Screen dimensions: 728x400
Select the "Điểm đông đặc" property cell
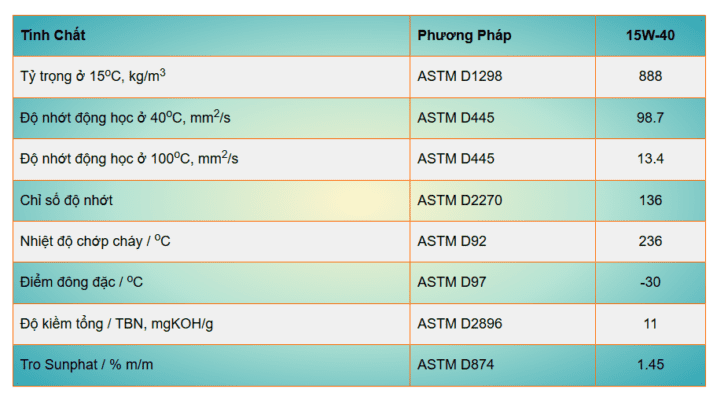coord(81,282)
